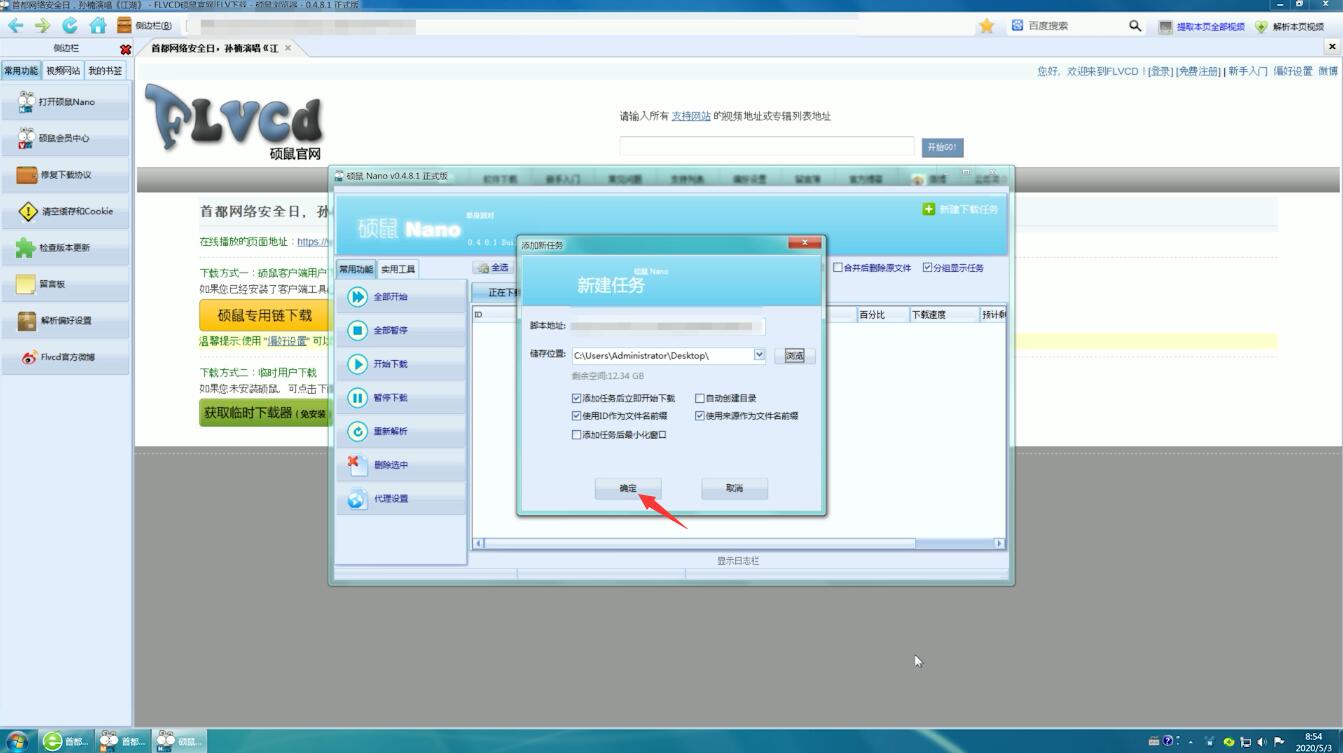Switch to Nano 实用工具 tab

pyautogui.click(x=398, y=269)
